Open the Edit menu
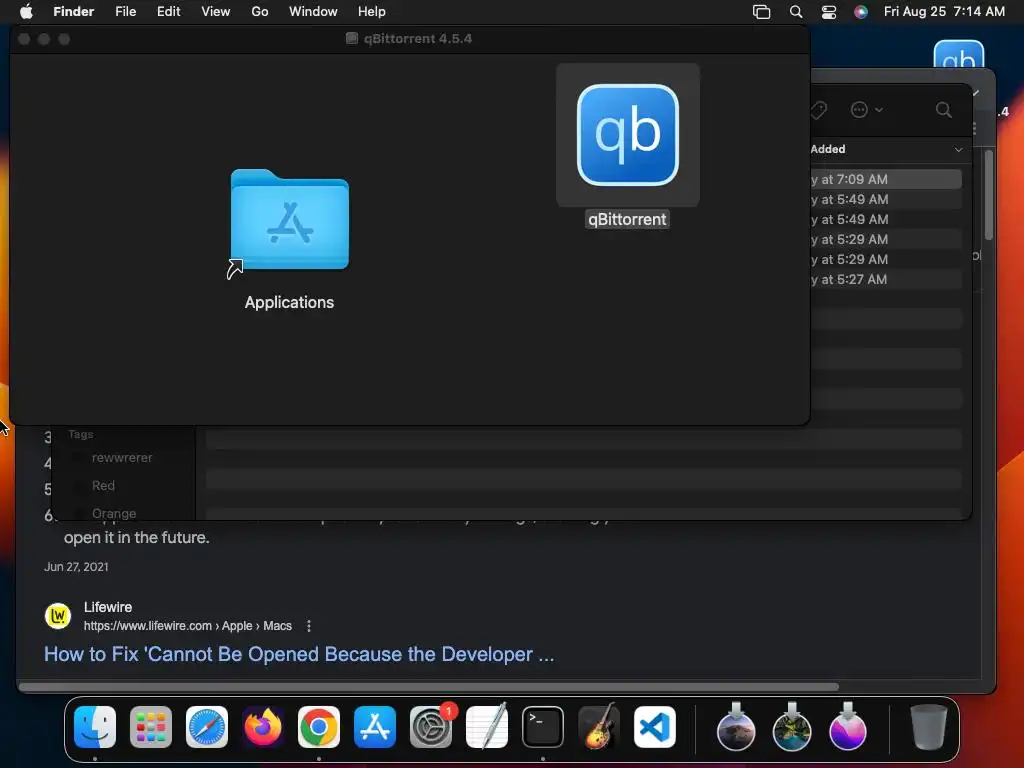This screenshot has height=768, width=1024. (x=168, y=11)
